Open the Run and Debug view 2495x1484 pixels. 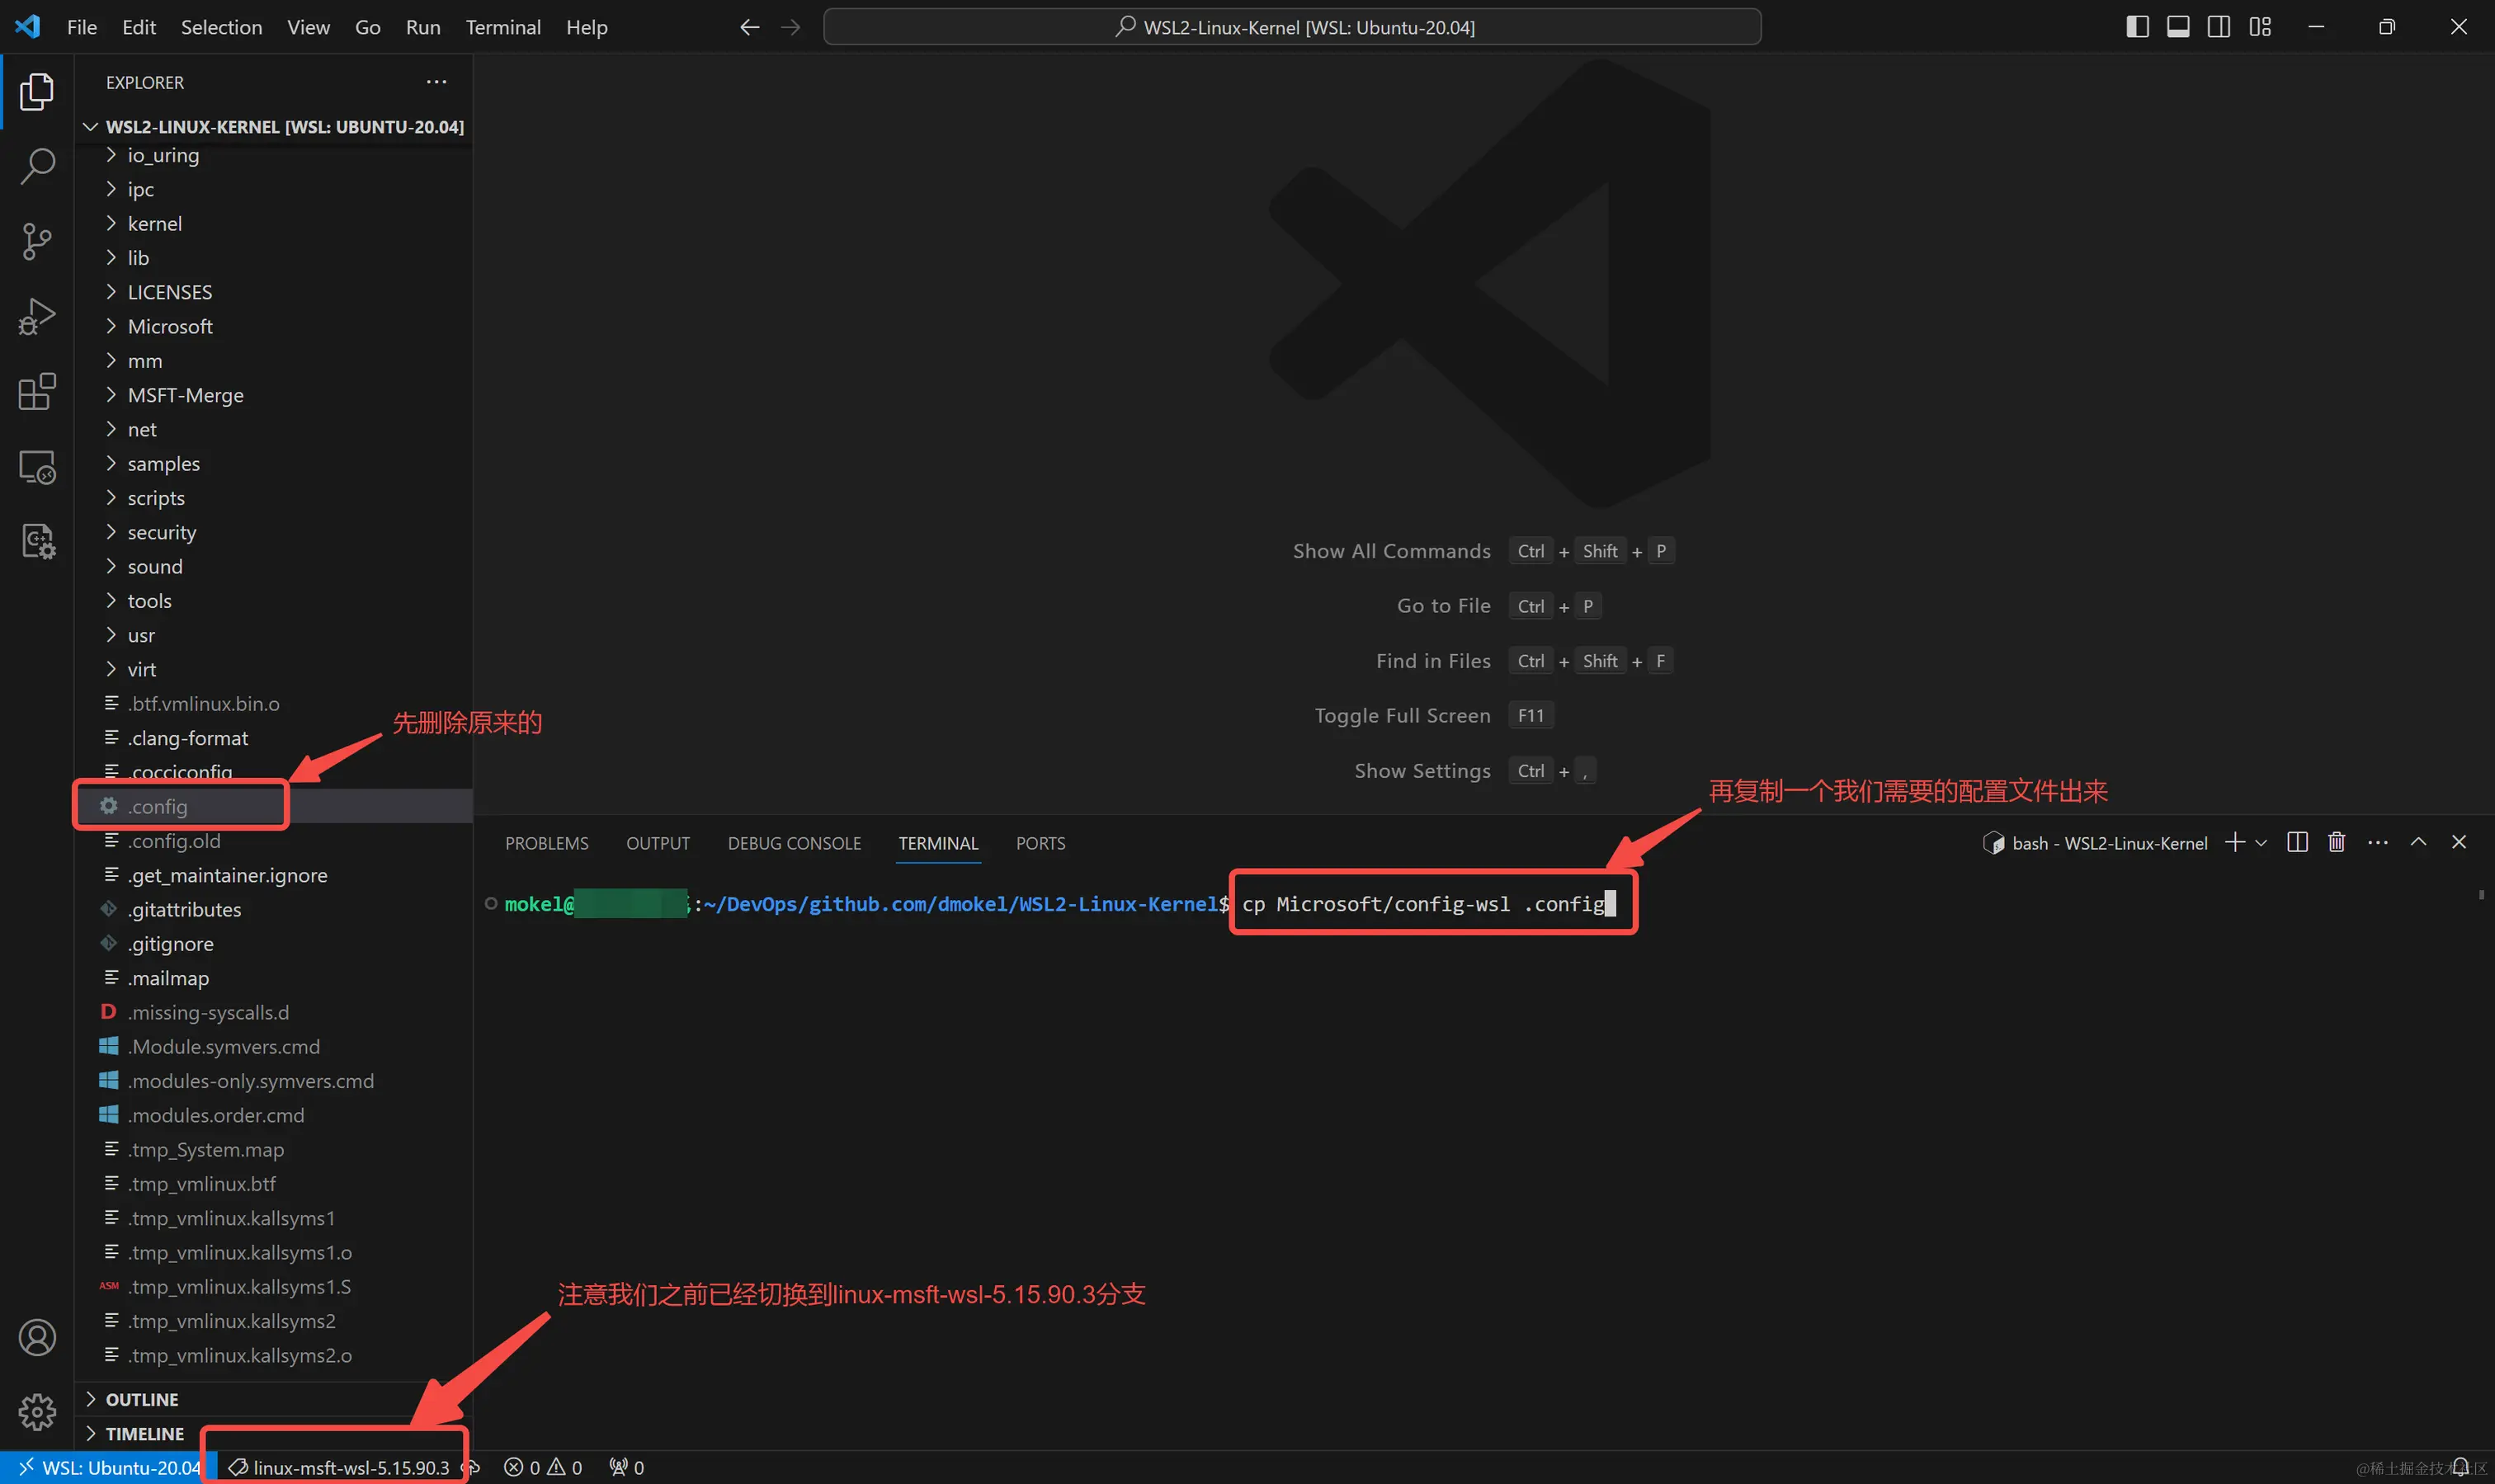[x=37, y=316]
